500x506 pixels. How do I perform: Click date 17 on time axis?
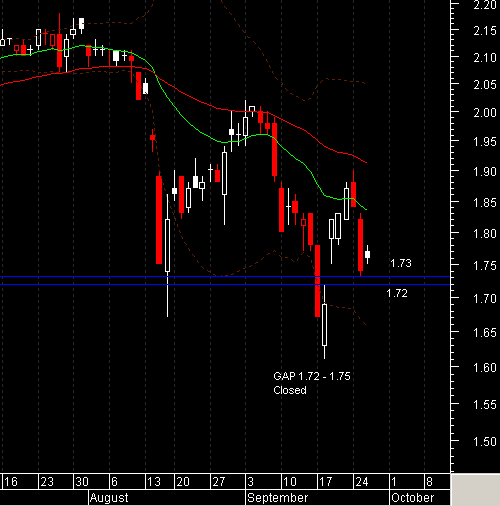click(326, 482)
